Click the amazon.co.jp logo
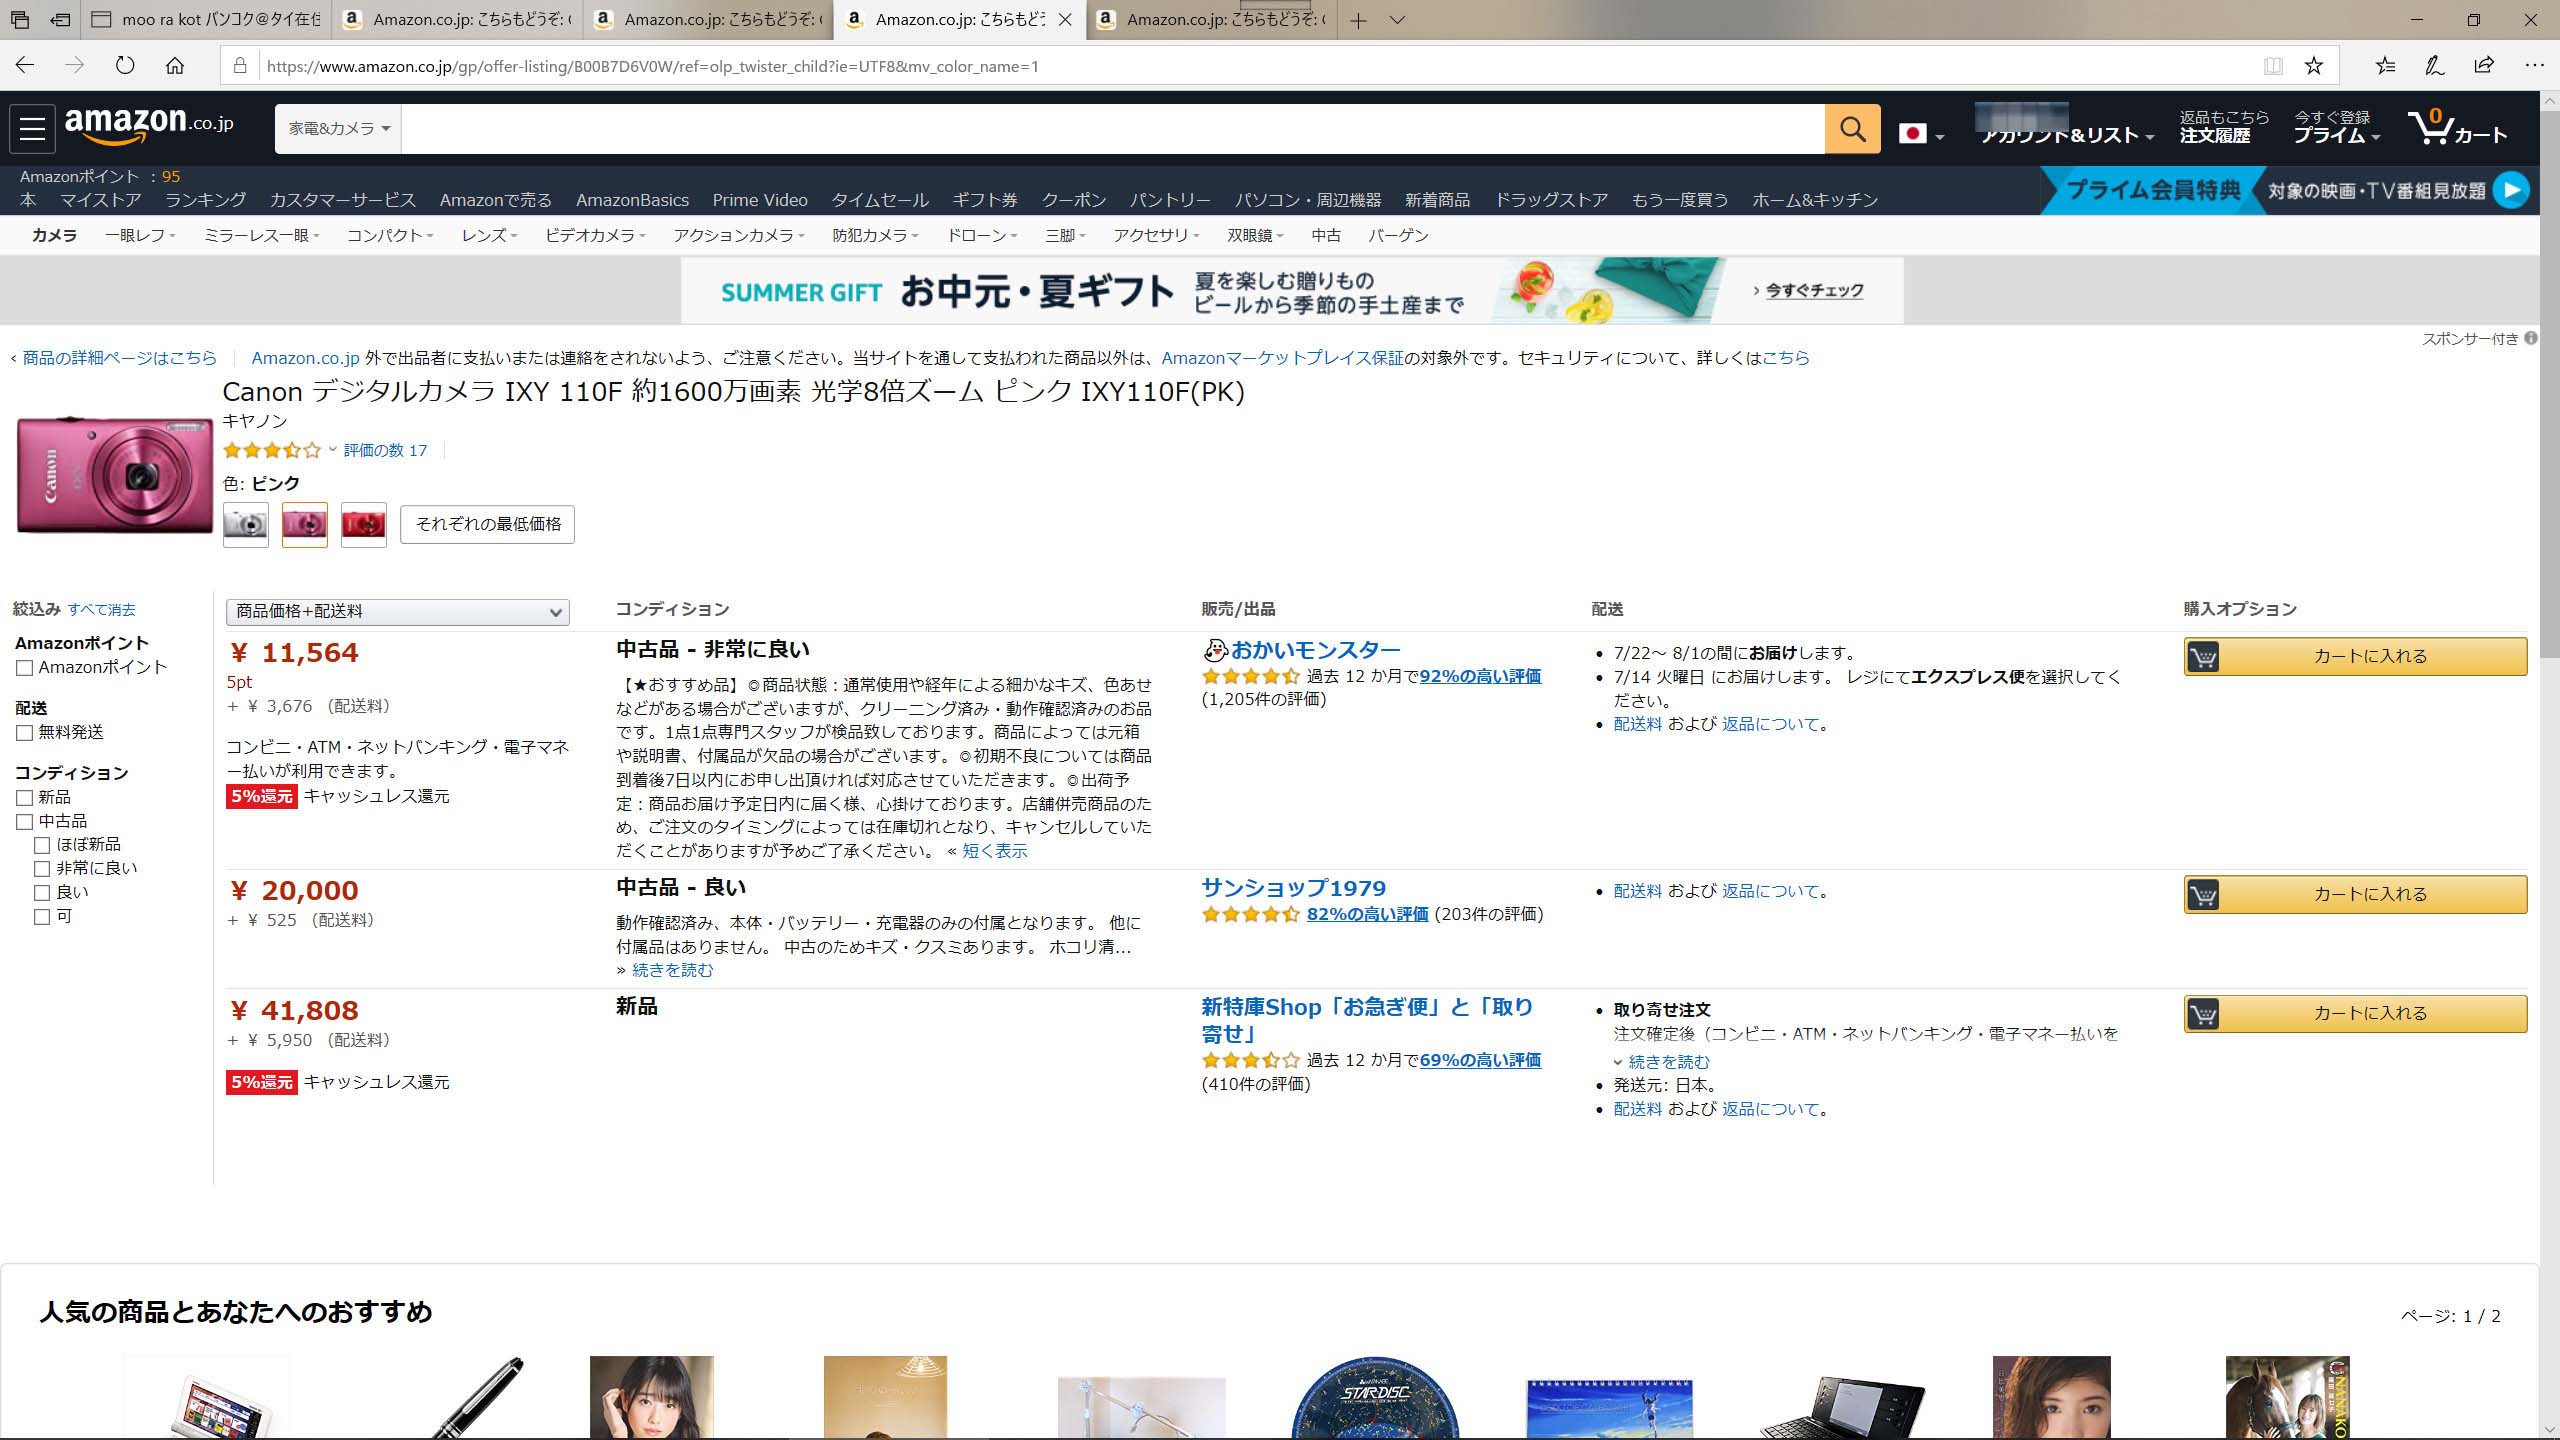 (x=149, y=126)
